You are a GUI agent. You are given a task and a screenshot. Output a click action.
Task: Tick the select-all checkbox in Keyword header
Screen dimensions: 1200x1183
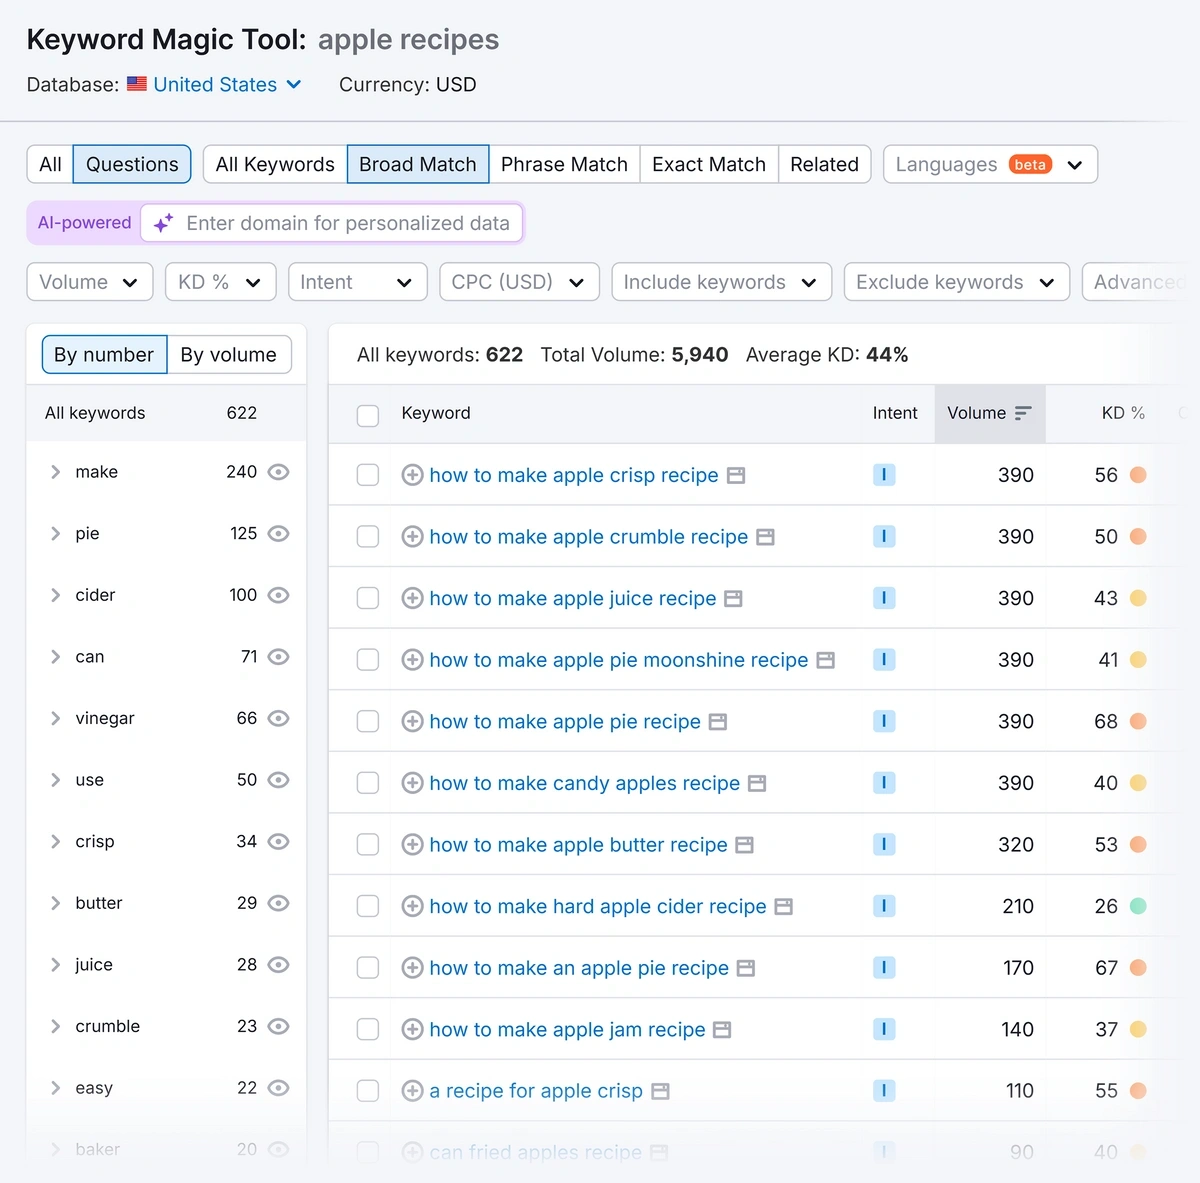(x=368, y=415)
